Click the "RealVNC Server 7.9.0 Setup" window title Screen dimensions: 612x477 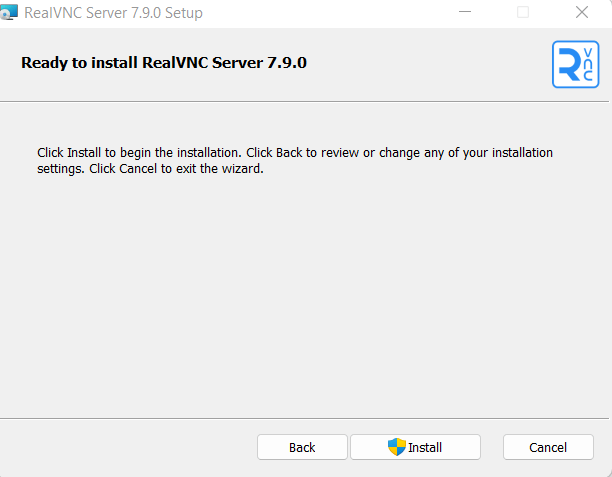113,13
